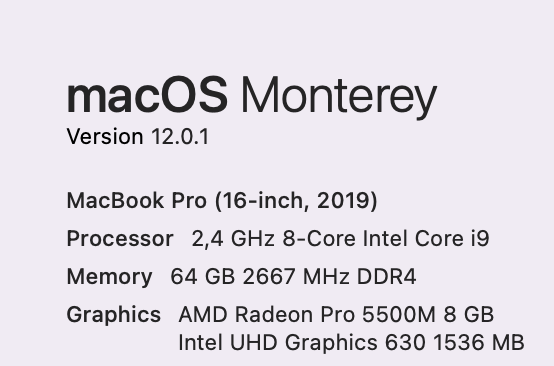Select the 2,4 GHz processor speed value
Viewport: 554px width, 366px height.
tap(233, 238)
